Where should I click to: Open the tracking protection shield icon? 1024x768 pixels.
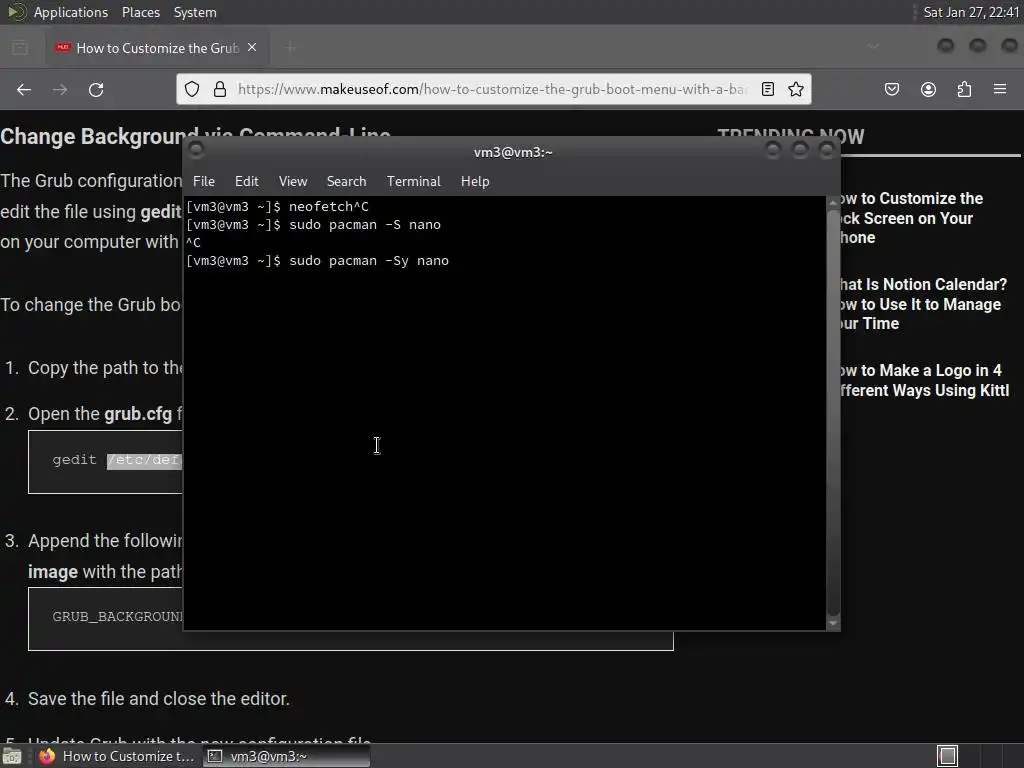[x=192, y=89]
